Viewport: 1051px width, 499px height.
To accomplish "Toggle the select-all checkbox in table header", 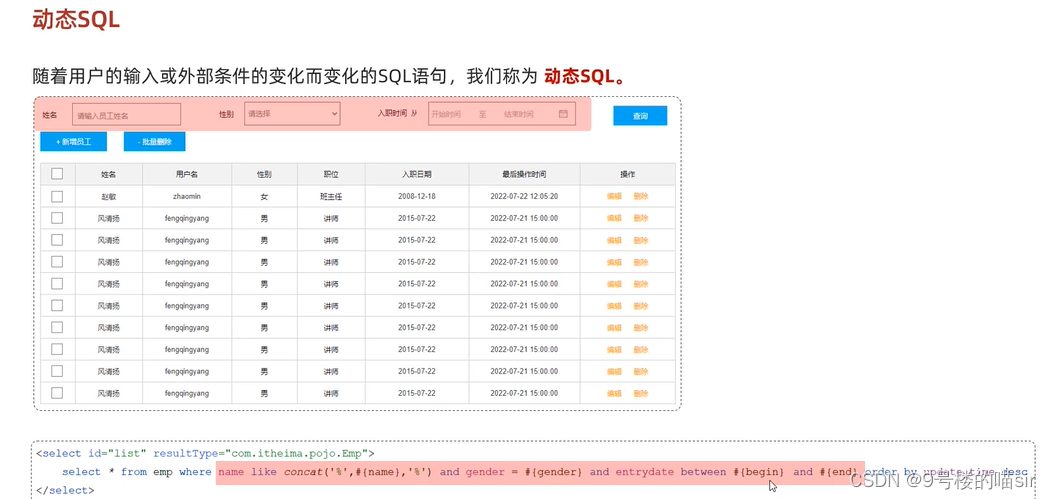I will click(57, 174).
